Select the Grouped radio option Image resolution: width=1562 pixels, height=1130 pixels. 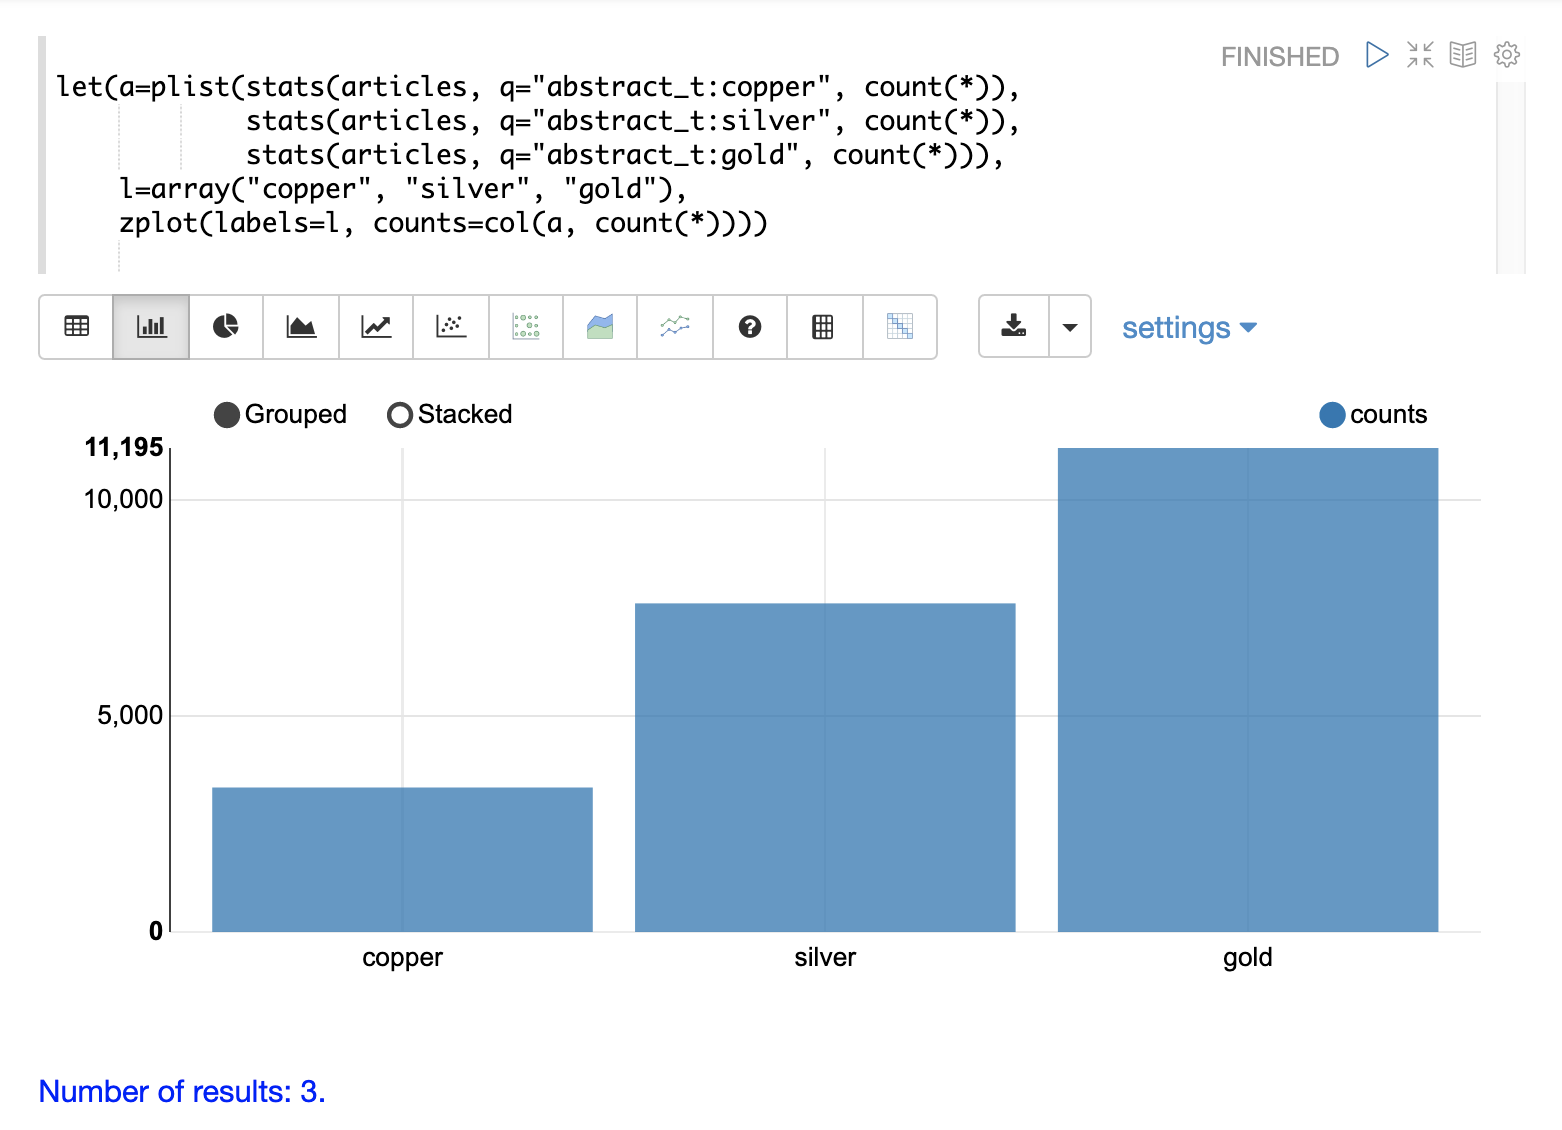point(228,415)
